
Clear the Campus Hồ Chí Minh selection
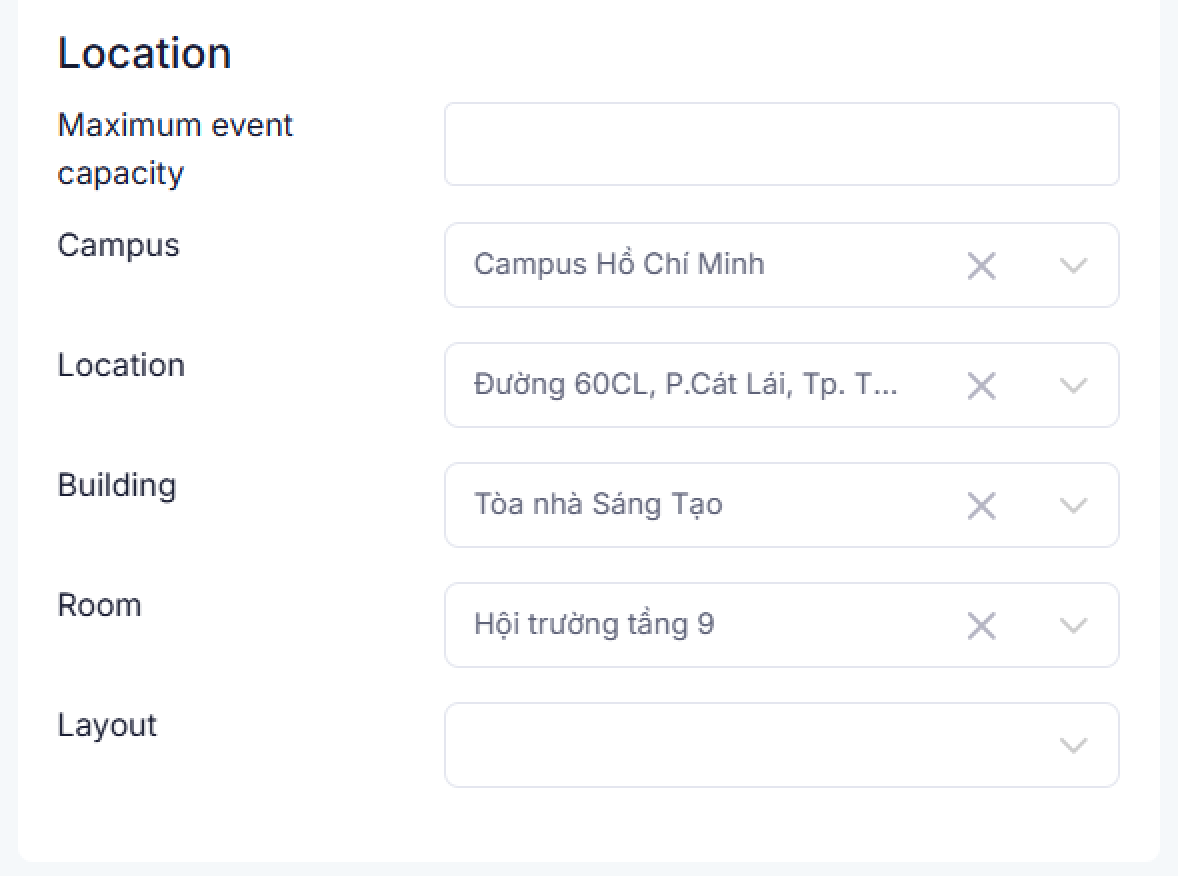pyautogui.click(x=981, y=266)
